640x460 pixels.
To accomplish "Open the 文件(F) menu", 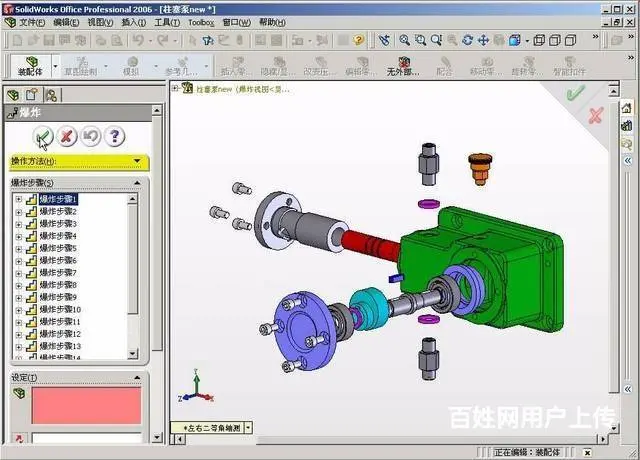I will [x=32, y=22].
